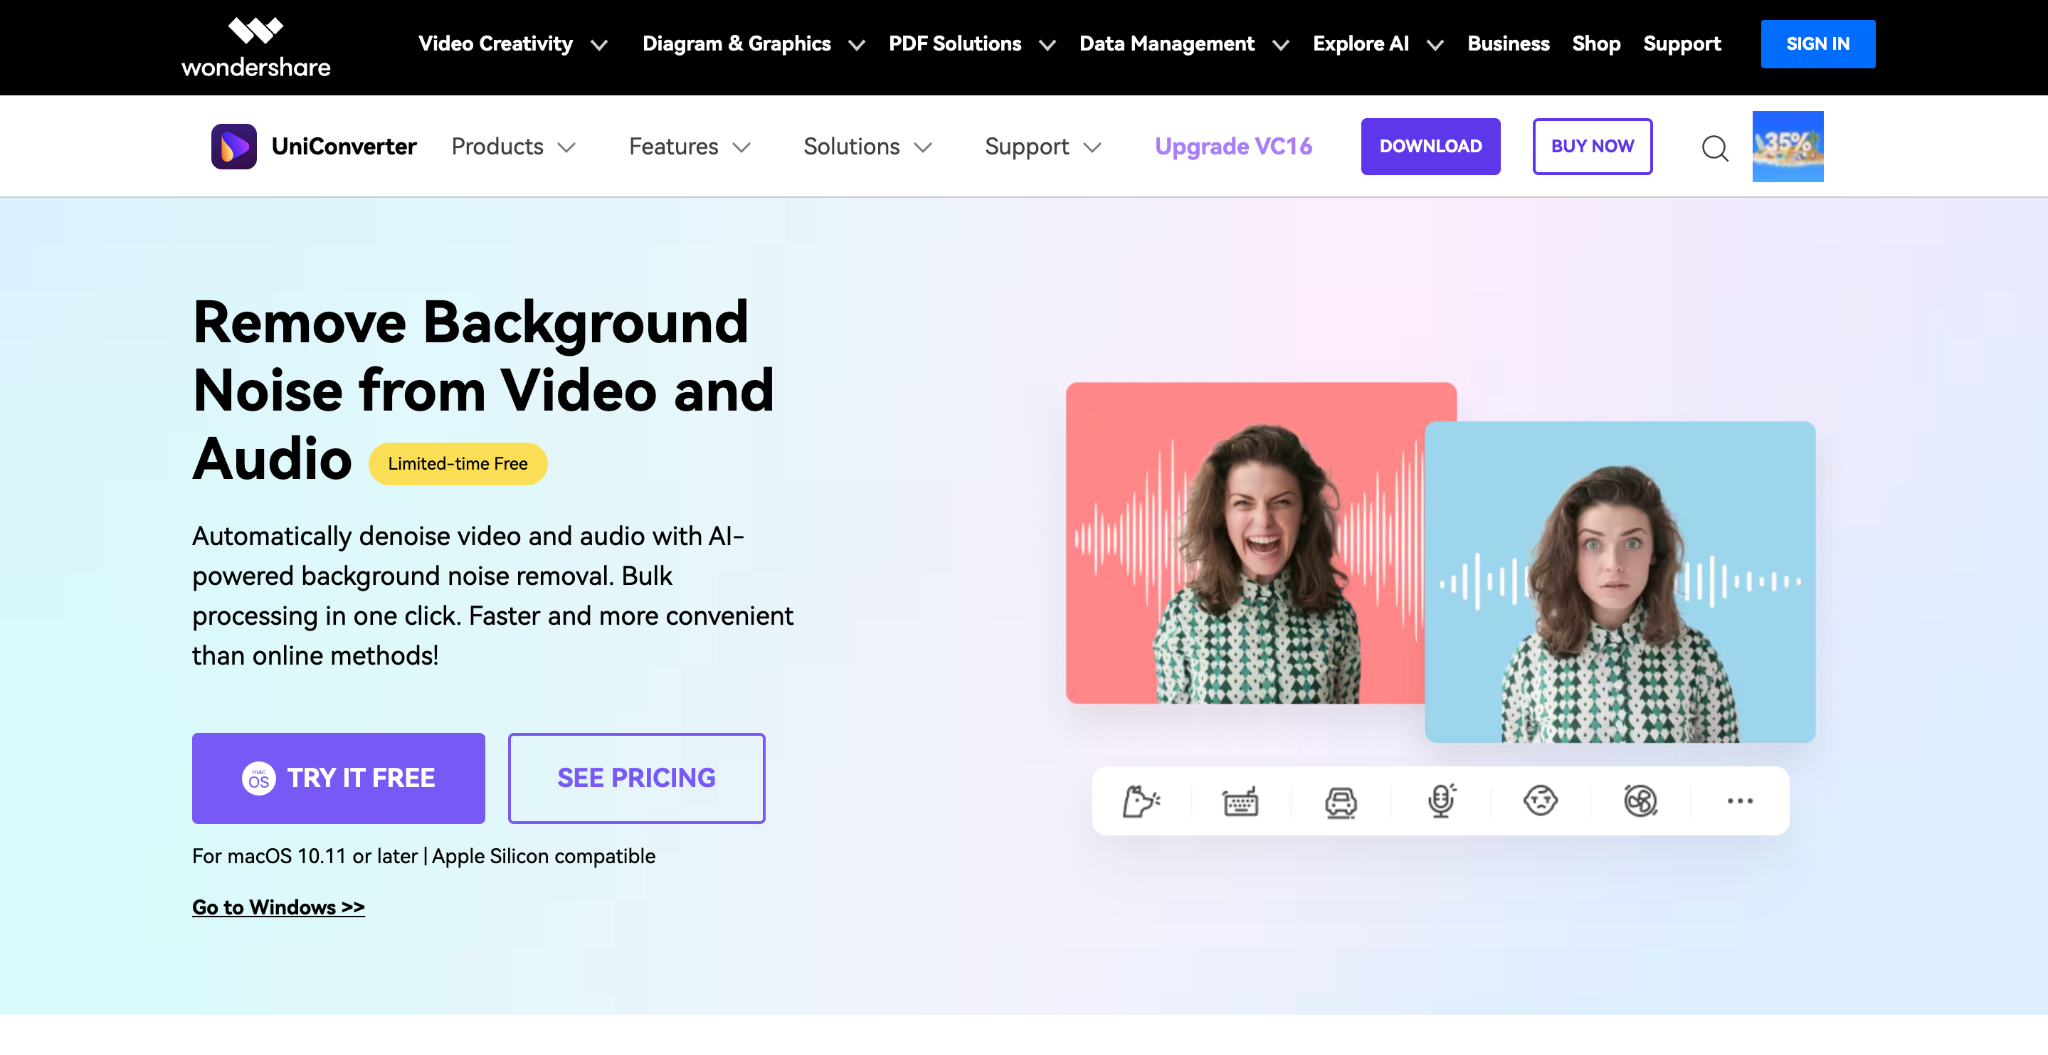Click the macOS icon in Try It Free
The image size is (2048, 1055).
click(259, 778)
